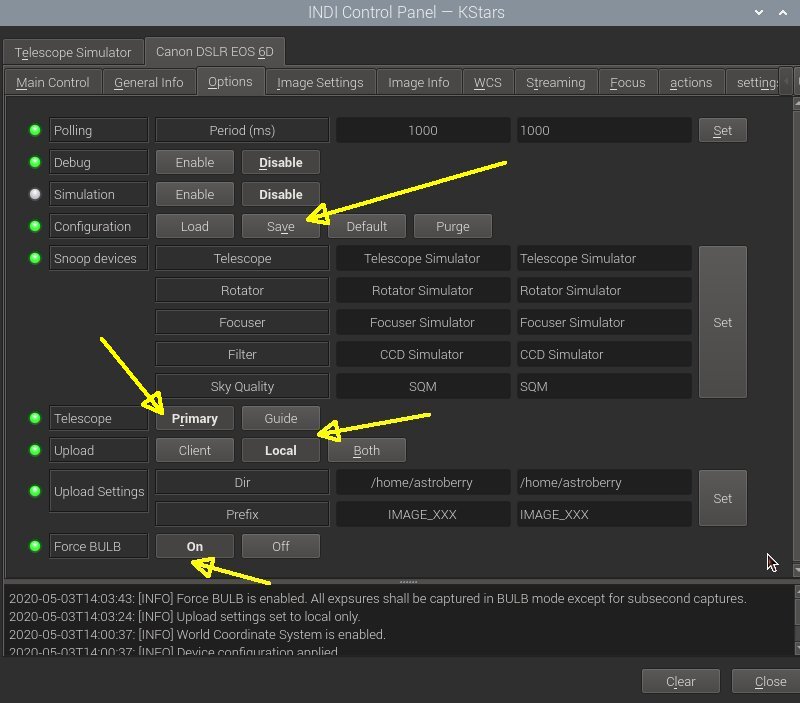Open the Image Info tab

418,82
